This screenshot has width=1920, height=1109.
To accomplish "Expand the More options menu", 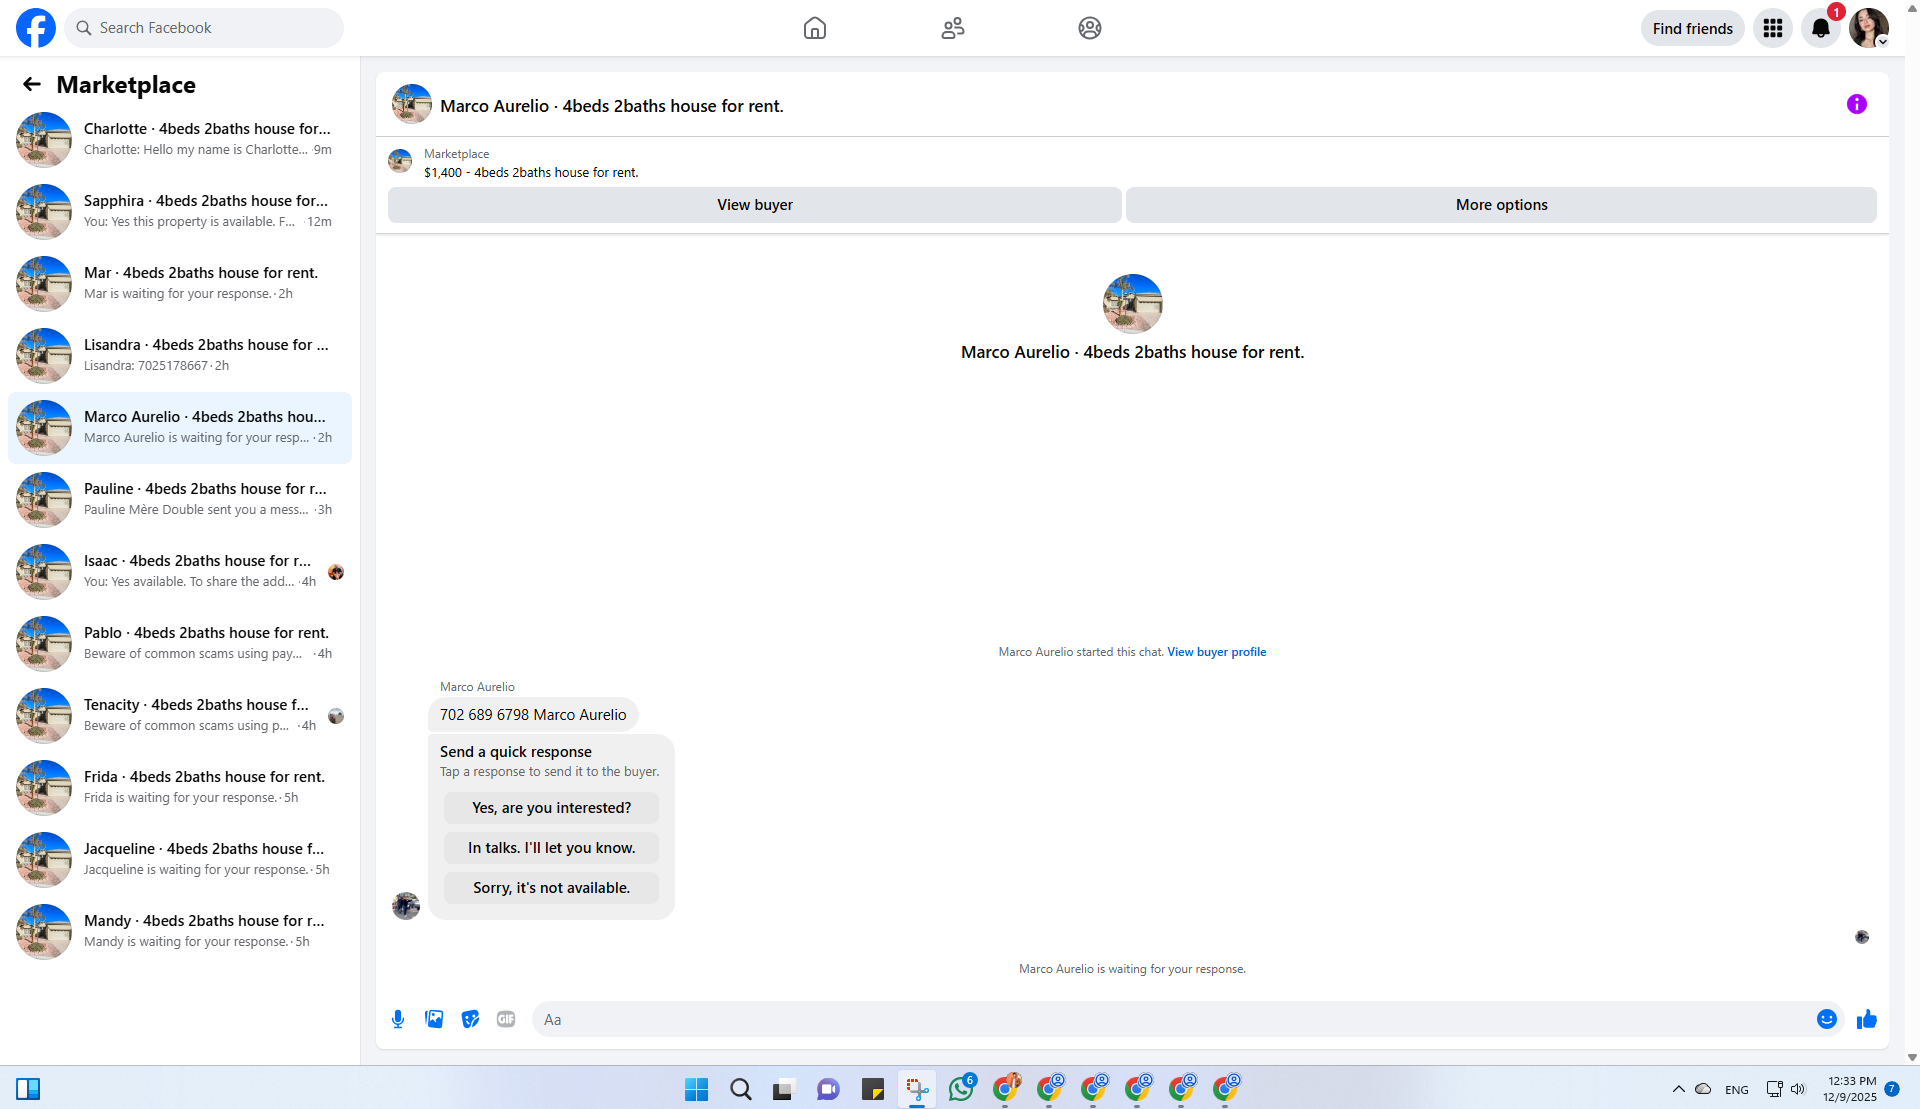I will [1501, 205].
